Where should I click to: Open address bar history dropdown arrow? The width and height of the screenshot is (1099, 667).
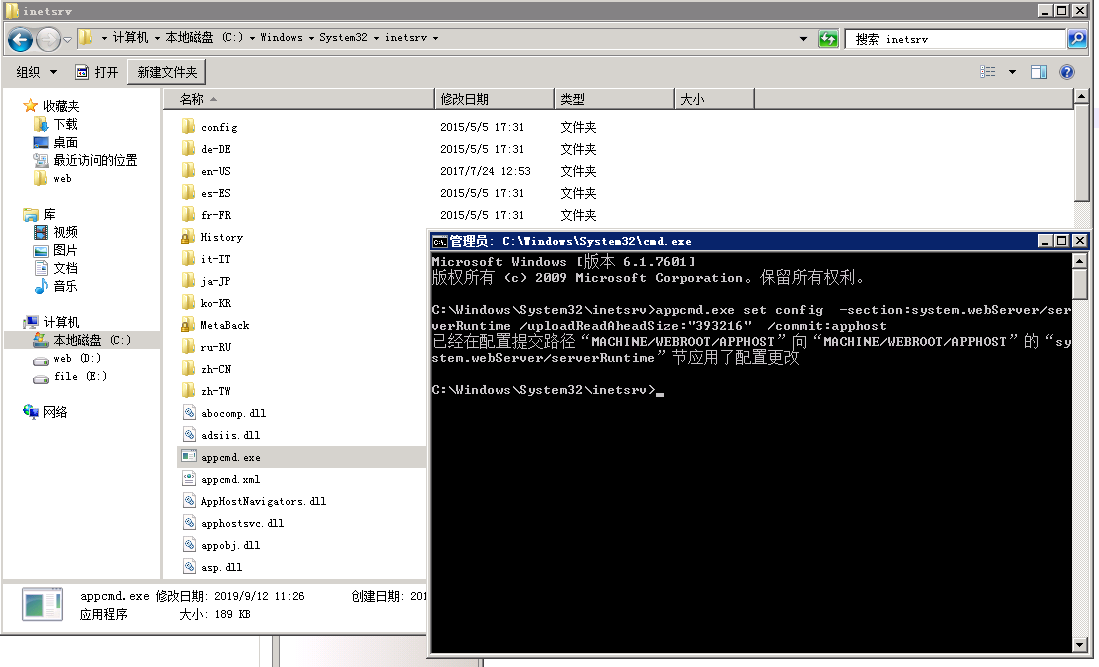pyautogui.click(x=803, y=39)
